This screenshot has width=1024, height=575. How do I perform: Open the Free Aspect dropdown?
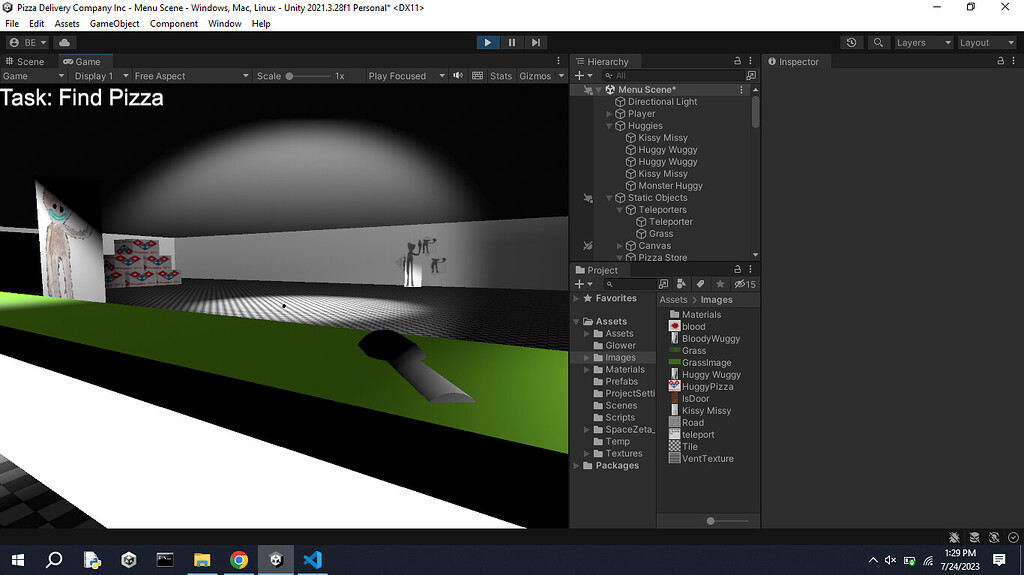coord(191,76)
